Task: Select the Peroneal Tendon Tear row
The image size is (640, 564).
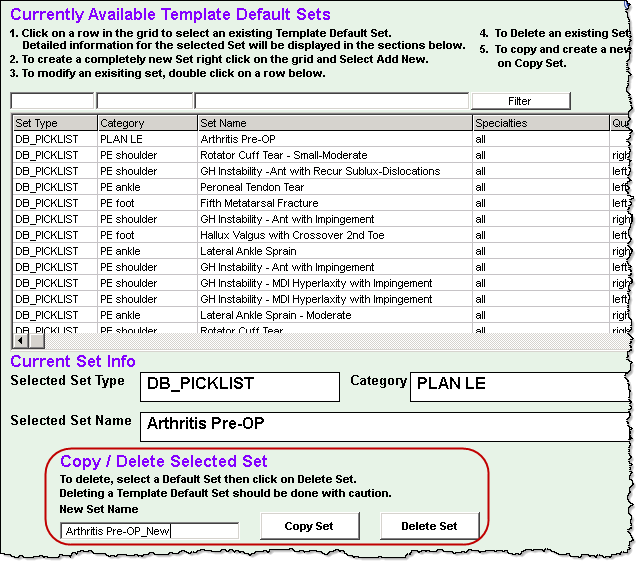Action: tap(321, 187)
